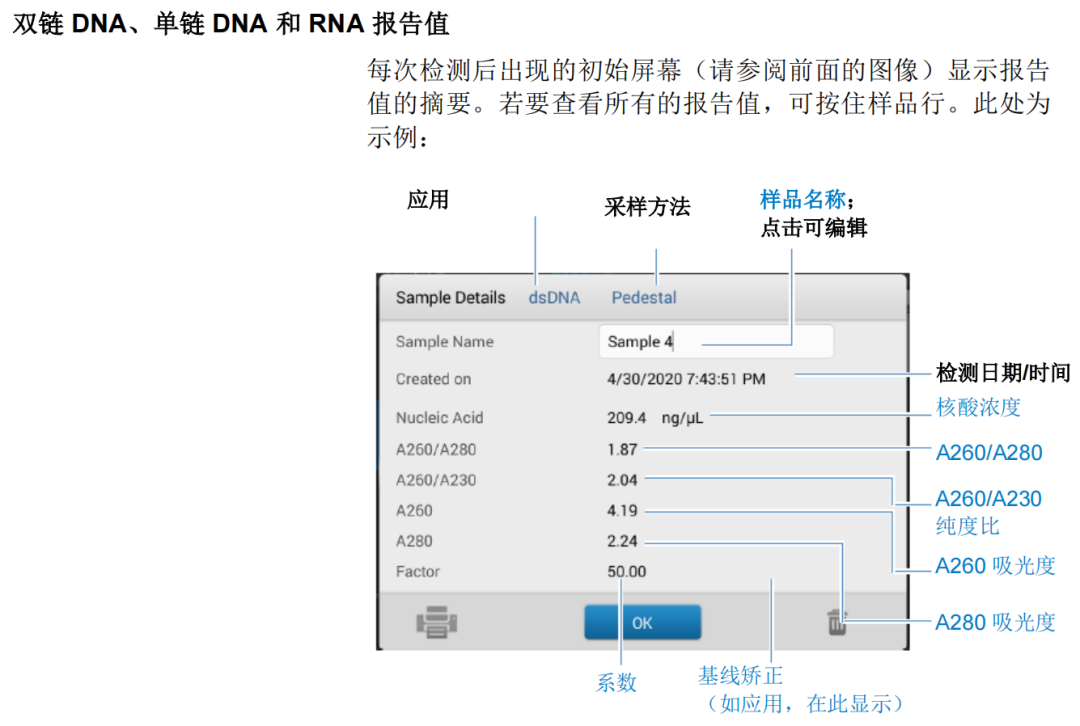Click the A260/A230 ratio value 2.04
This screenshot has width=1080, height=726.
pyautogui.click(x=622, y=480)
